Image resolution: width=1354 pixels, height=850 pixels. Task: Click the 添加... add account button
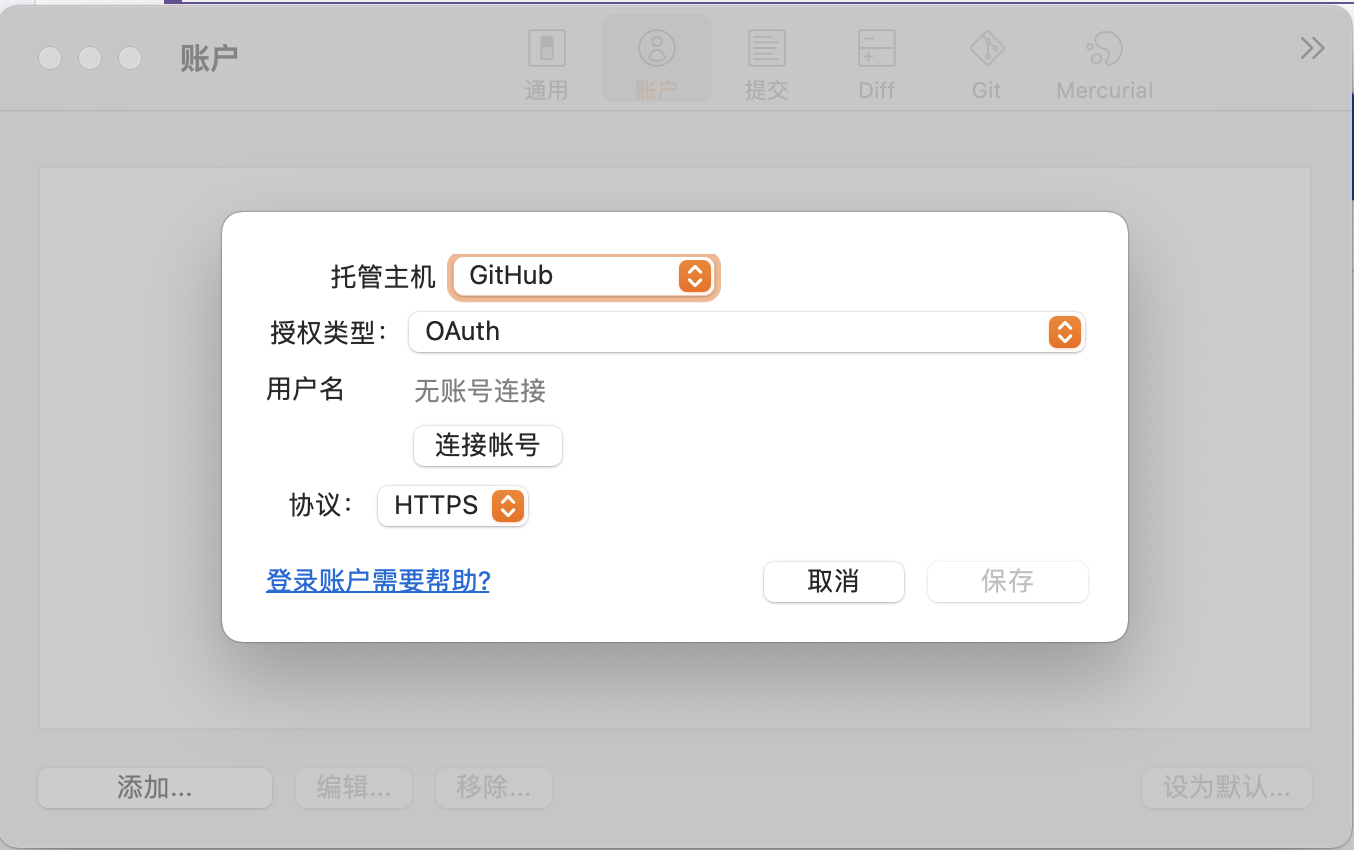point(155,787)
